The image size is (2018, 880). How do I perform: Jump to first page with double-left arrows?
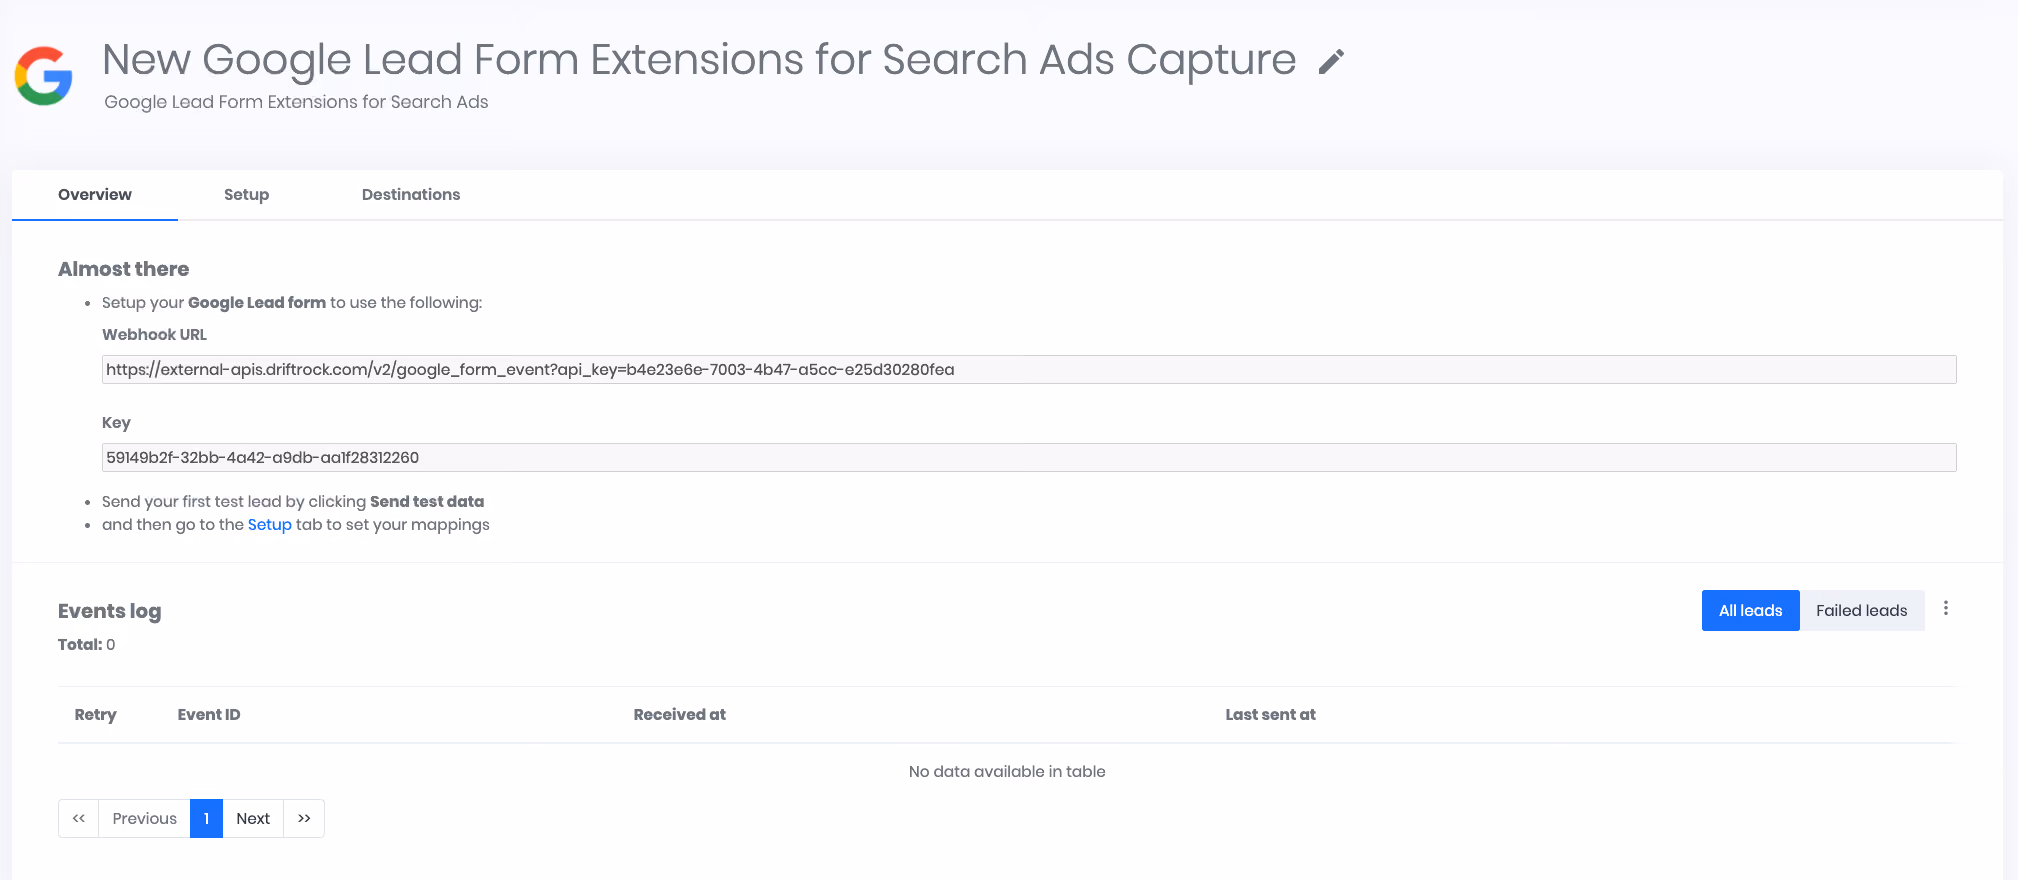79,818
